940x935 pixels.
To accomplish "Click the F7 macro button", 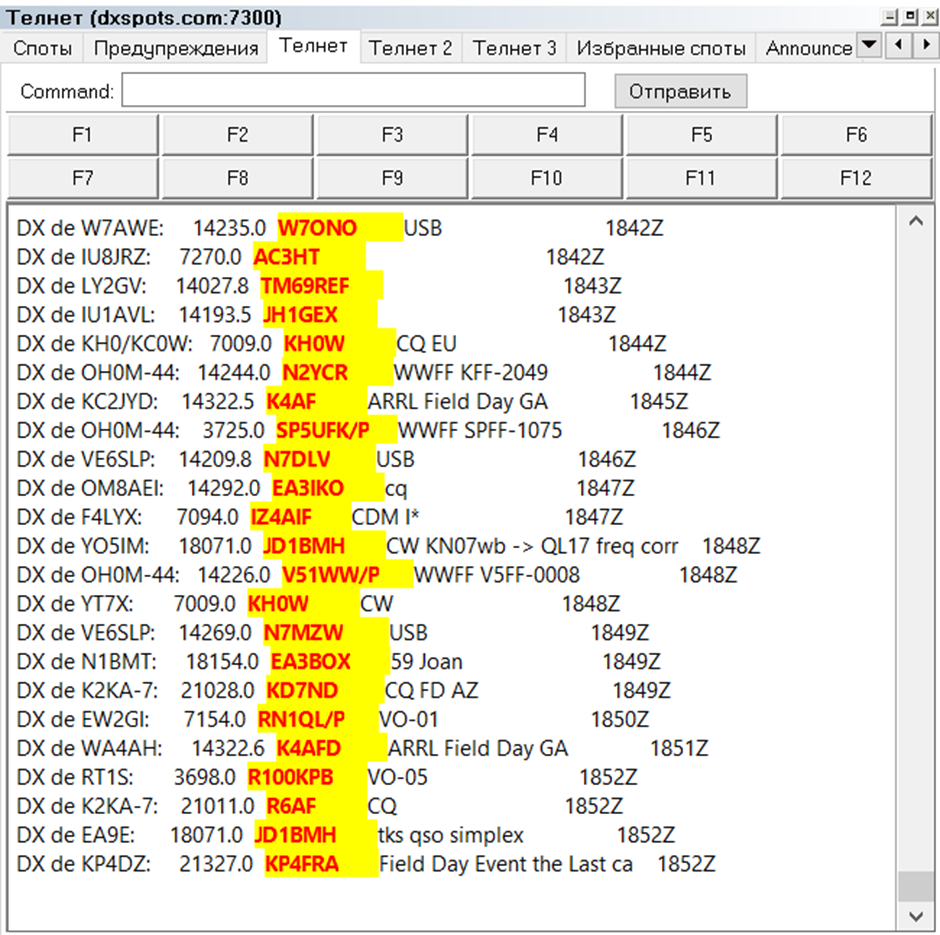I will (83, 178).
